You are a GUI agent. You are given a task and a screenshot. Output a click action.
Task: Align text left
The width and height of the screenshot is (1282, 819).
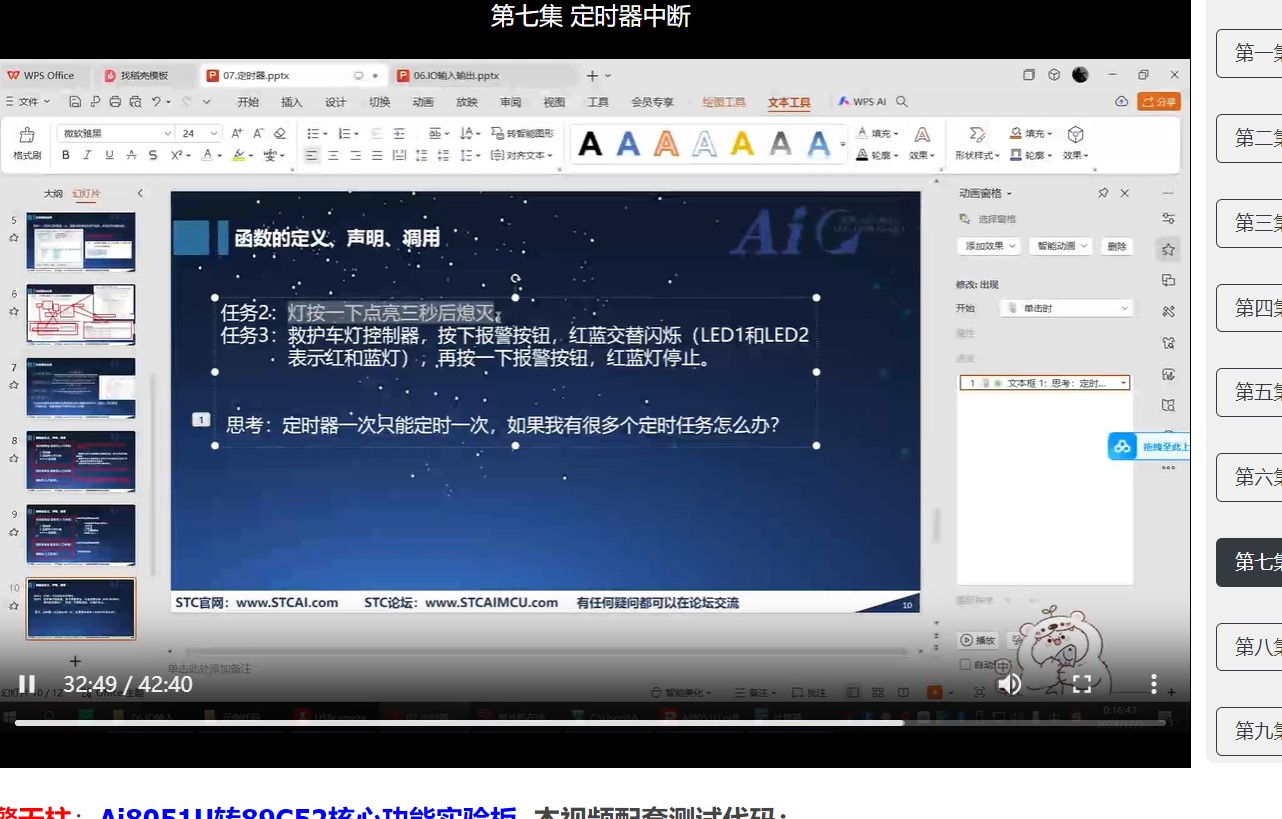pyautogui.click(x=311, y=155)
